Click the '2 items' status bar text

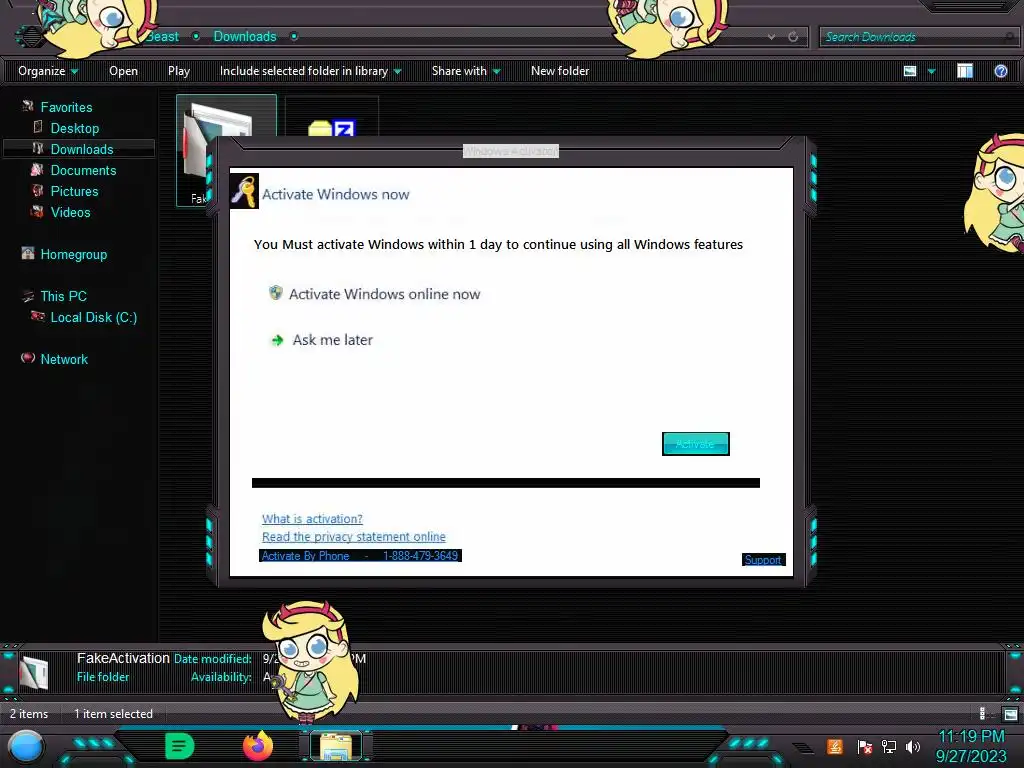click(x=29, y=714)
